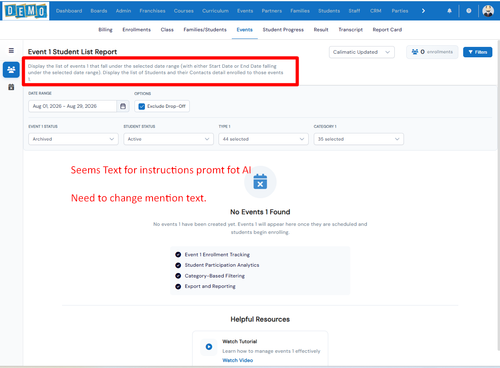Select the Events report tab
500x368 pixels.
tap(245, 30)
